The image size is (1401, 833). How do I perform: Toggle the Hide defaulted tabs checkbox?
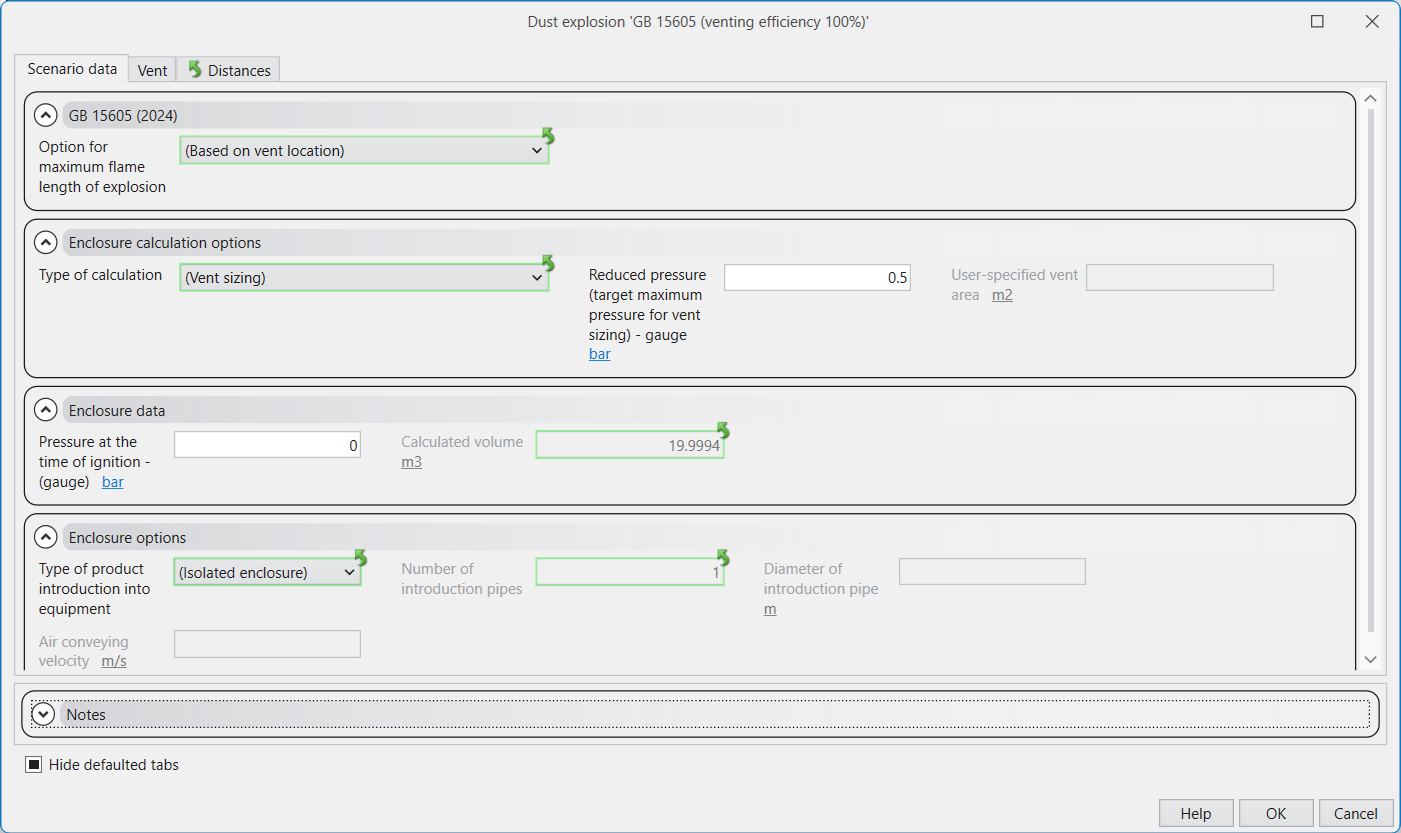tap(34, 765)
